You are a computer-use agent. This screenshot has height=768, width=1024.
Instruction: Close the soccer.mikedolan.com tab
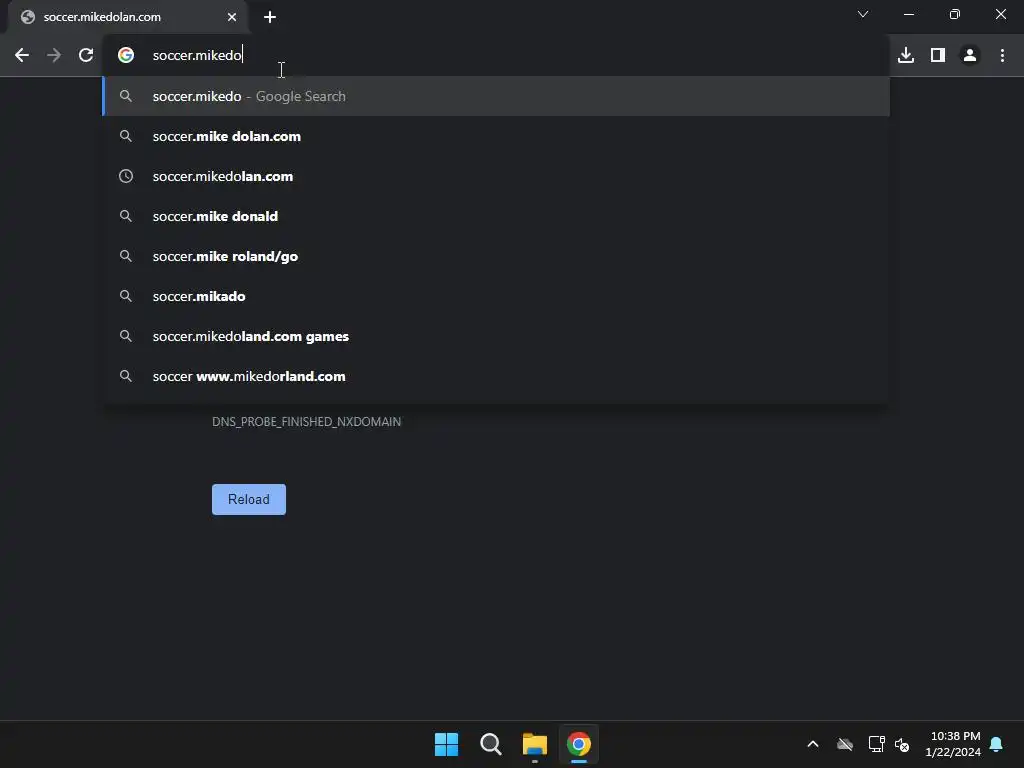pyautogui.click(x=232, y=17)
